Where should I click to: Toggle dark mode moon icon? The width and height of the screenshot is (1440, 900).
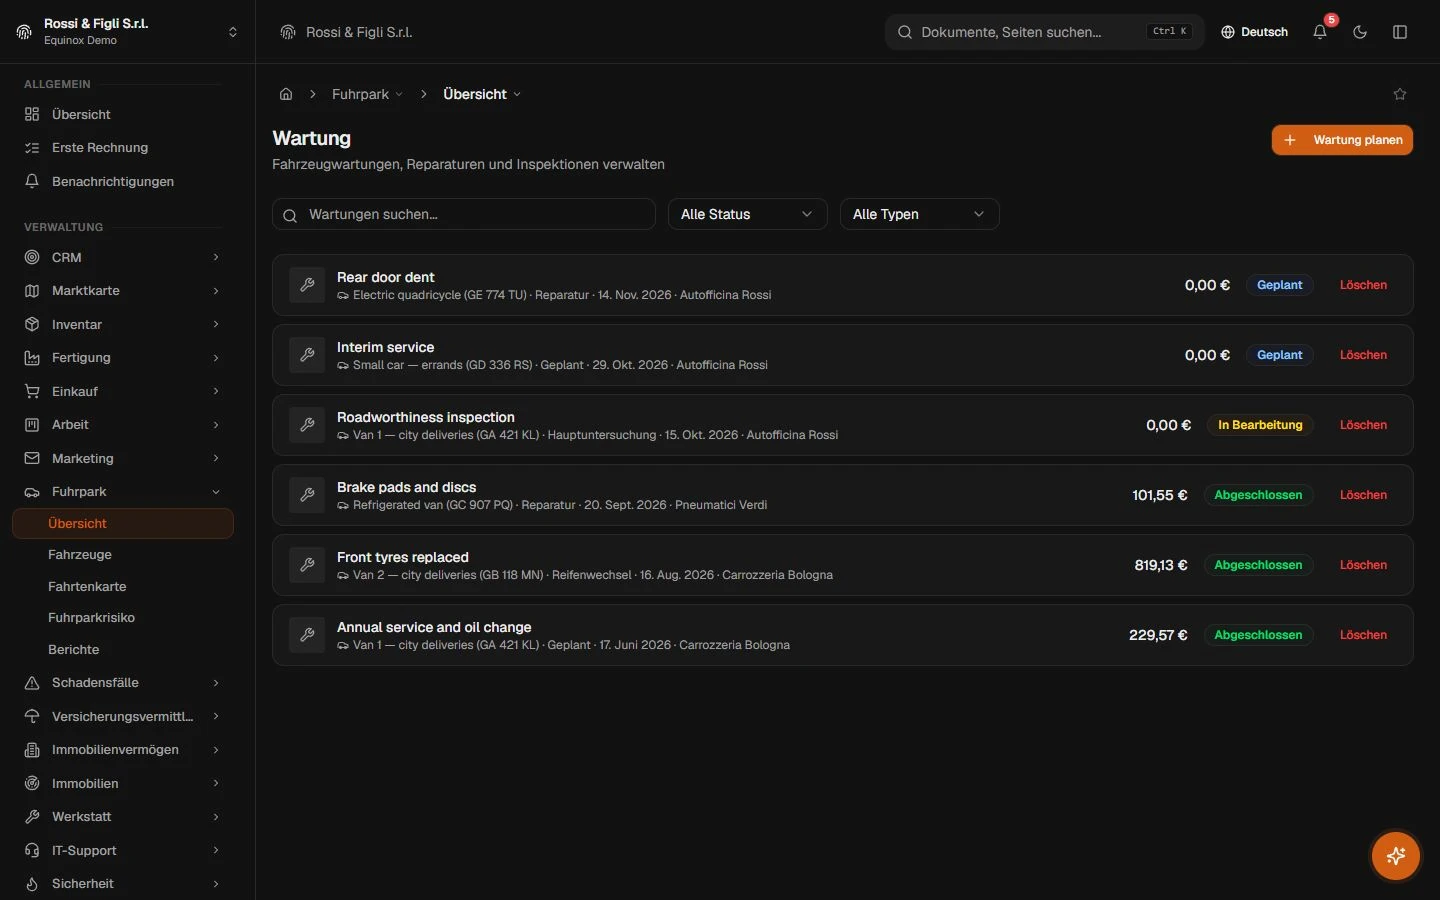pos(1360,32)
